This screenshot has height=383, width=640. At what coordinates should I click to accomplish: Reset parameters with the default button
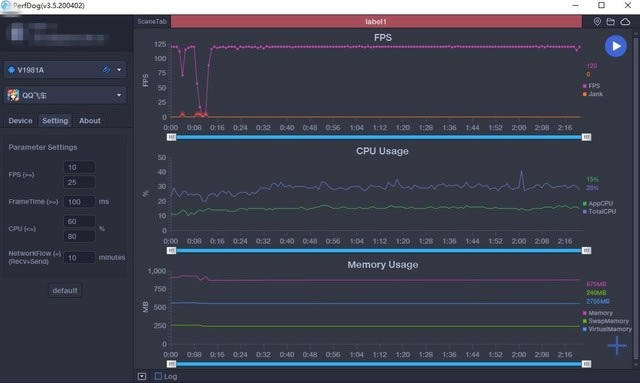click(64, 291)
